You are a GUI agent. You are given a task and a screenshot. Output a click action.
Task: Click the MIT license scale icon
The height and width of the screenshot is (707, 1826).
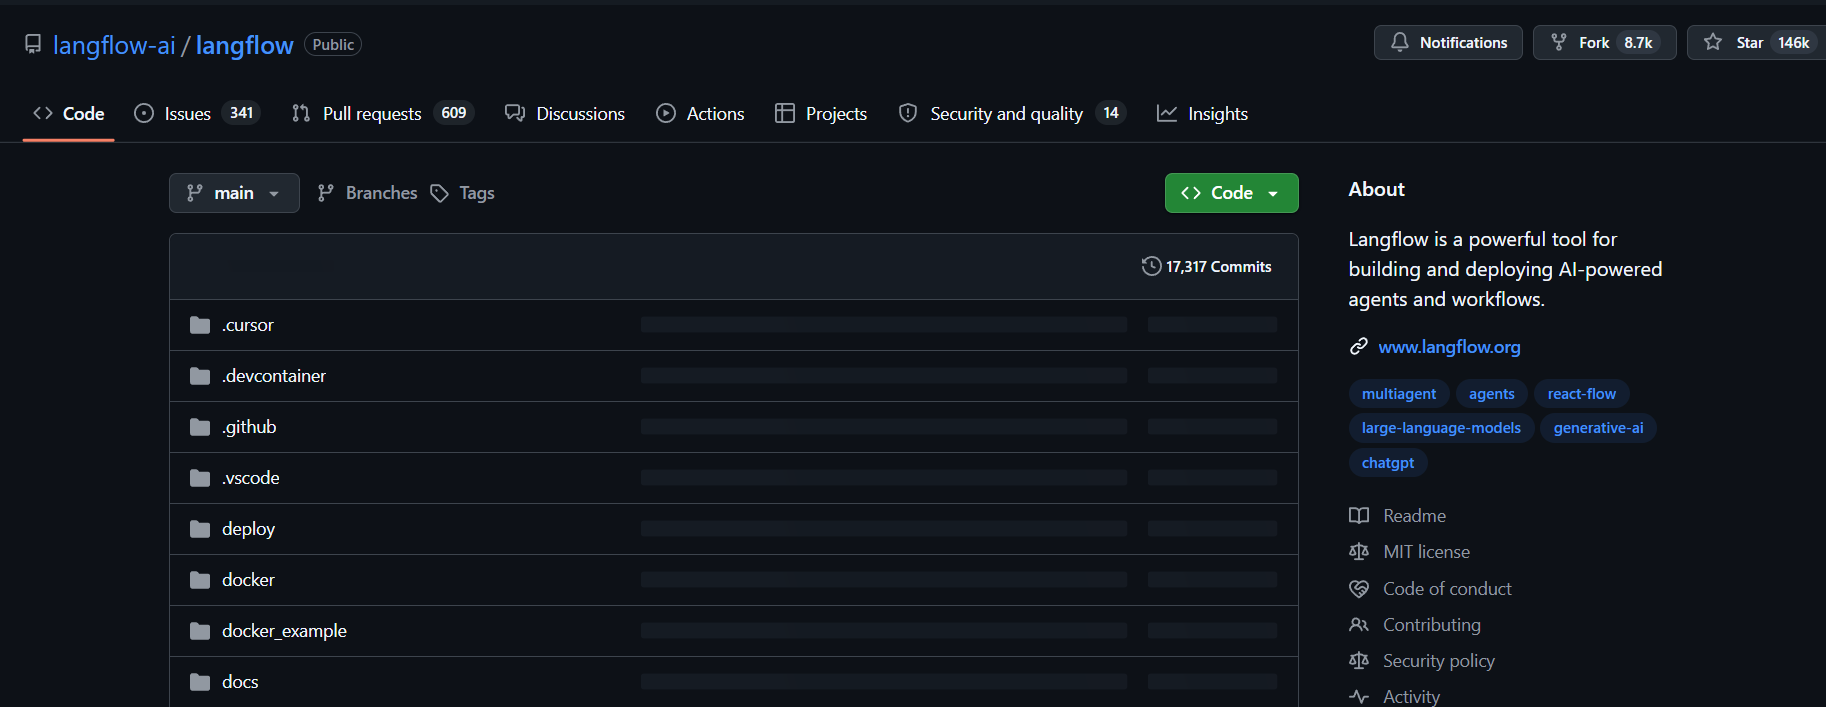[x=1359, y=552]
